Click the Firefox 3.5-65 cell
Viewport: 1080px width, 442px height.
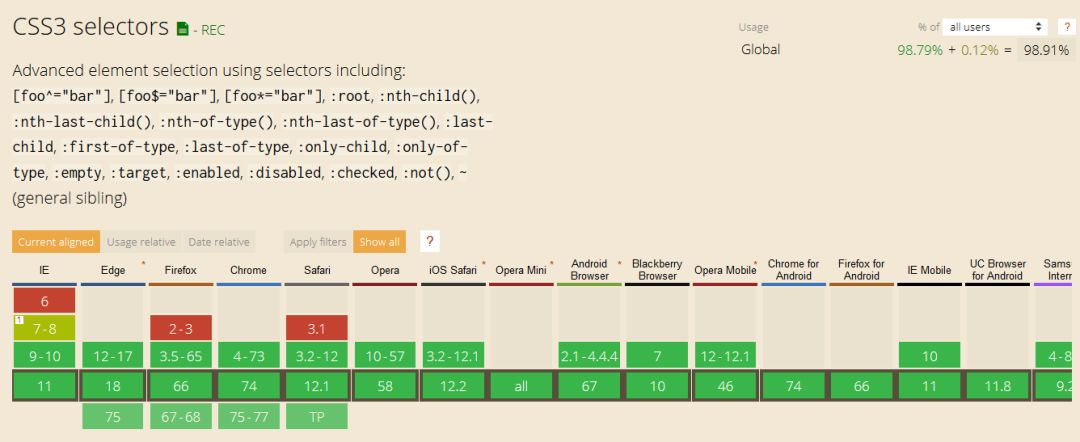pos(180,355)
